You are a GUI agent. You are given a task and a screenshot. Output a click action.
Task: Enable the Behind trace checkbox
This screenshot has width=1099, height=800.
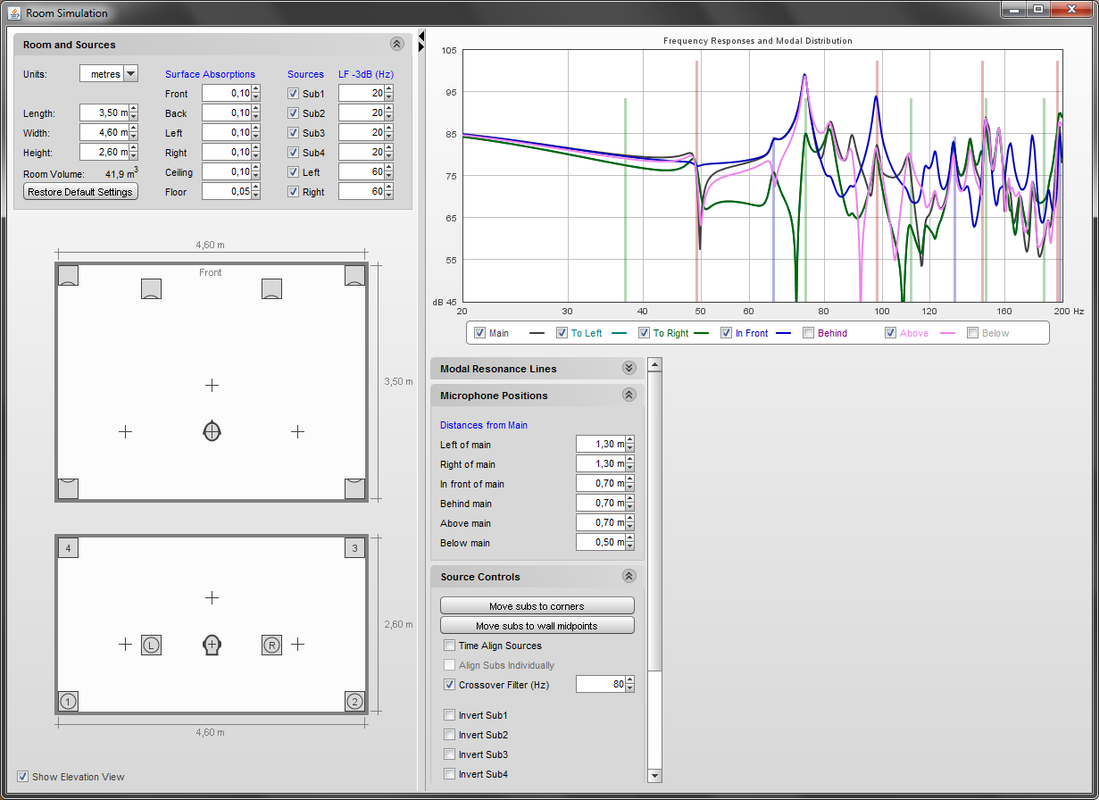(808, 333)
